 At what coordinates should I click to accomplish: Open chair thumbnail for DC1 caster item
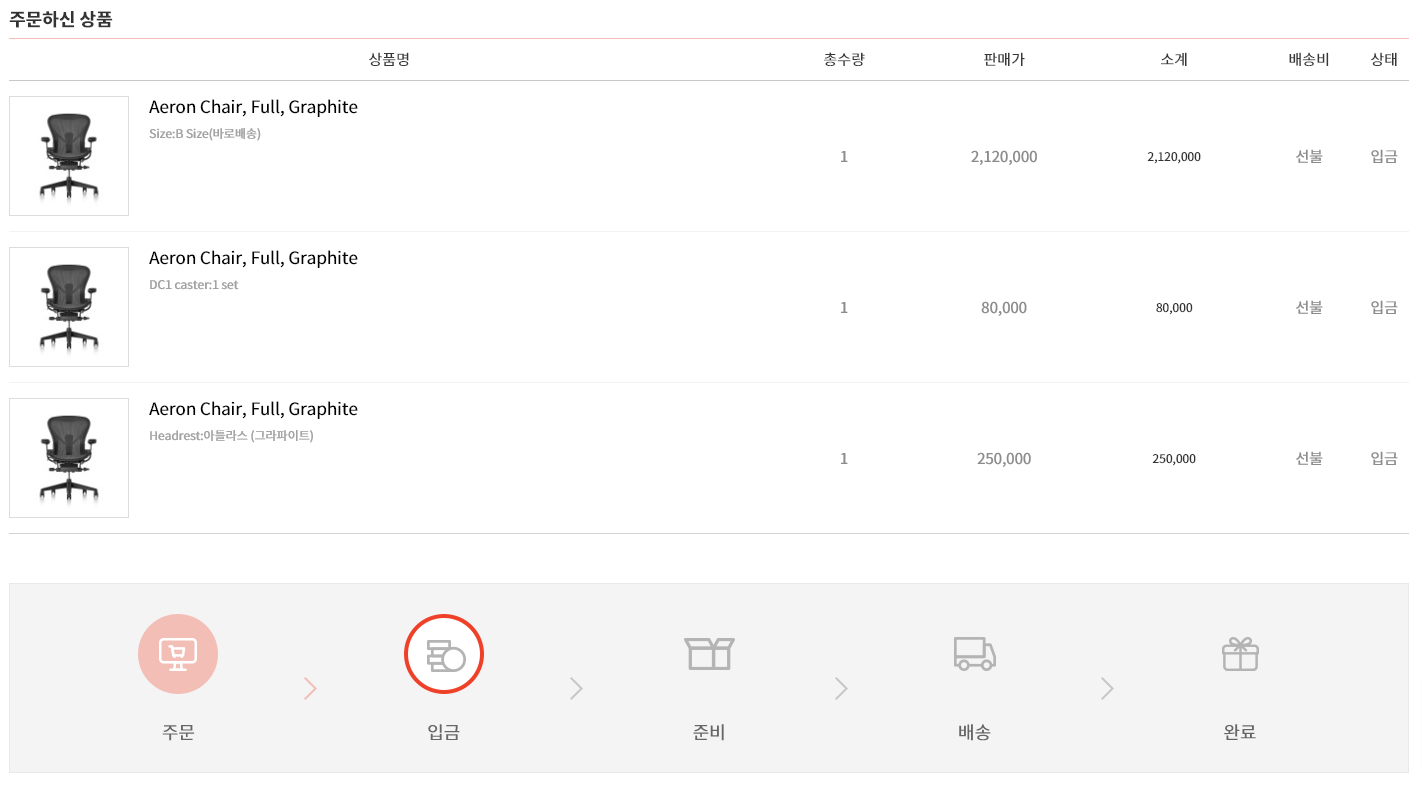(x=69, y=307)
